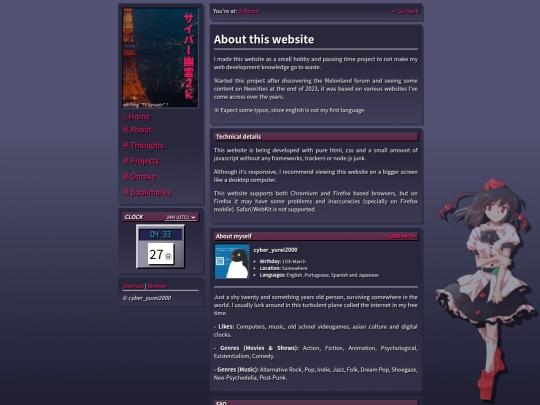The image size is (540, 405).
Task: Open the 24H (UTC) clock format dropdown
Action: [x=181, y=217]
